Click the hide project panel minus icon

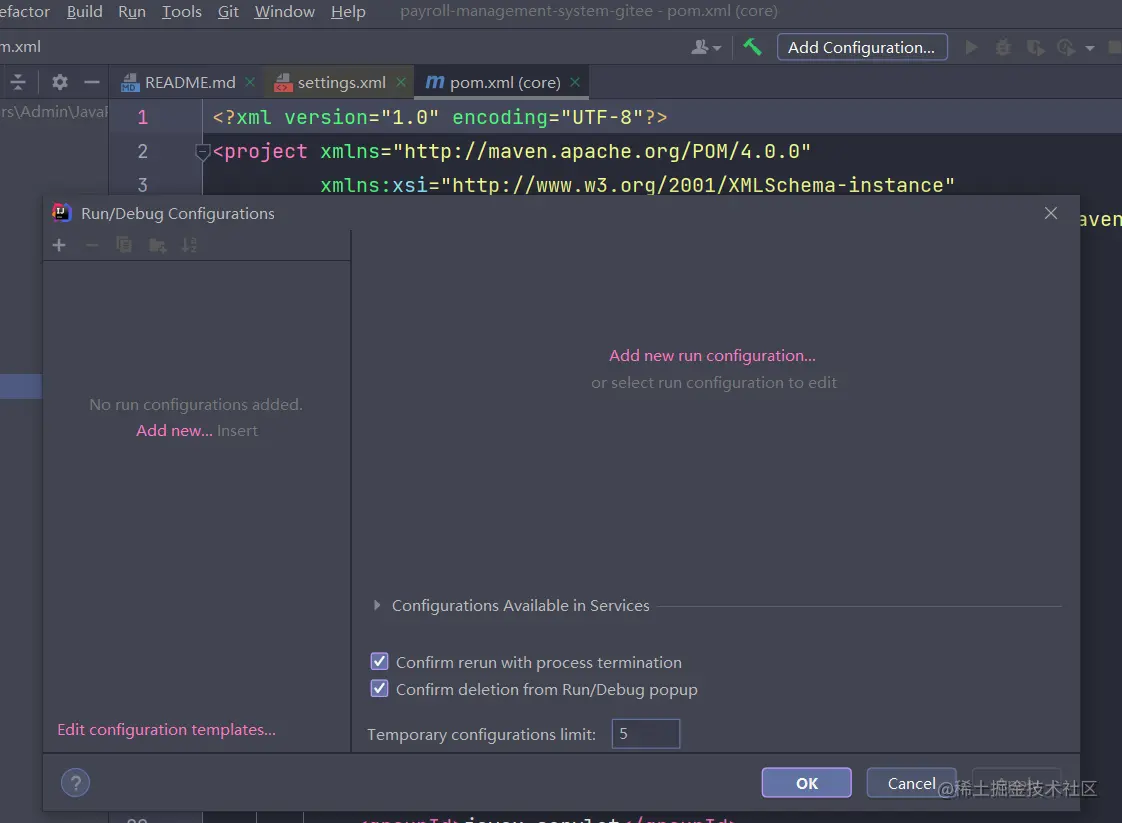pos(92,82)
